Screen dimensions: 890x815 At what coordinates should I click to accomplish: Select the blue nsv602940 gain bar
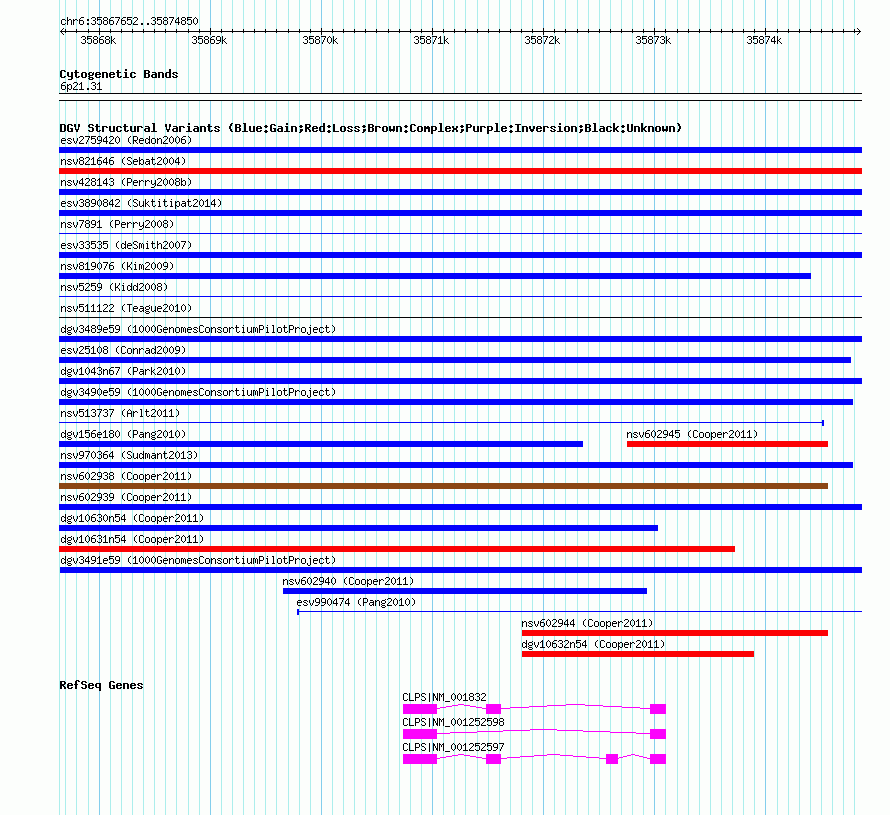point(465,591)
